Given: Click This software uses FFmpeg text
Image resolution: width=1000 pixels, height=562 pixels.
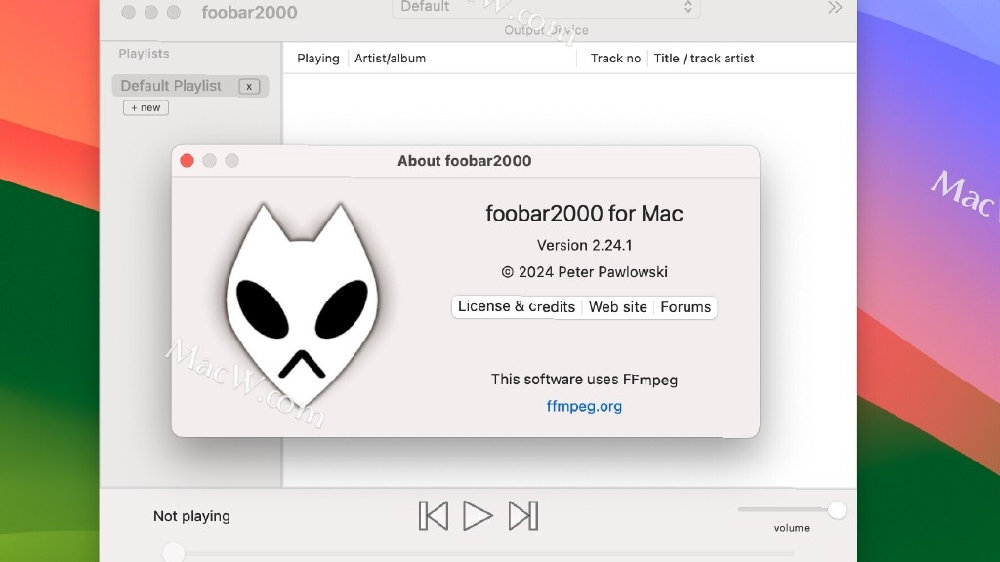Looking at the screenshot, I should pyautogui.click(x=584, y=380).
